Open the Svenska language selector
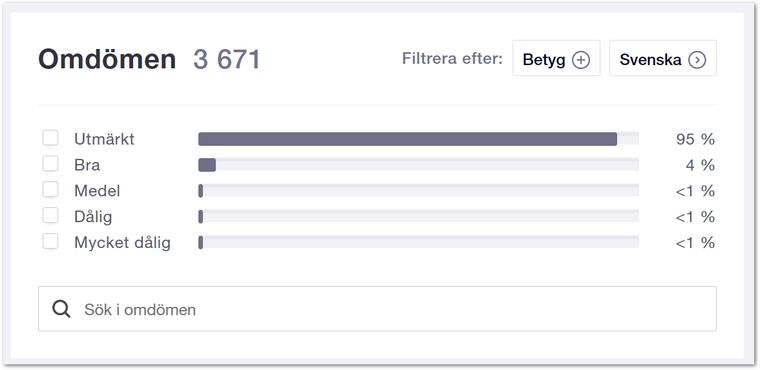The width and height of the screenshot is (760, 370). [663, 58]
